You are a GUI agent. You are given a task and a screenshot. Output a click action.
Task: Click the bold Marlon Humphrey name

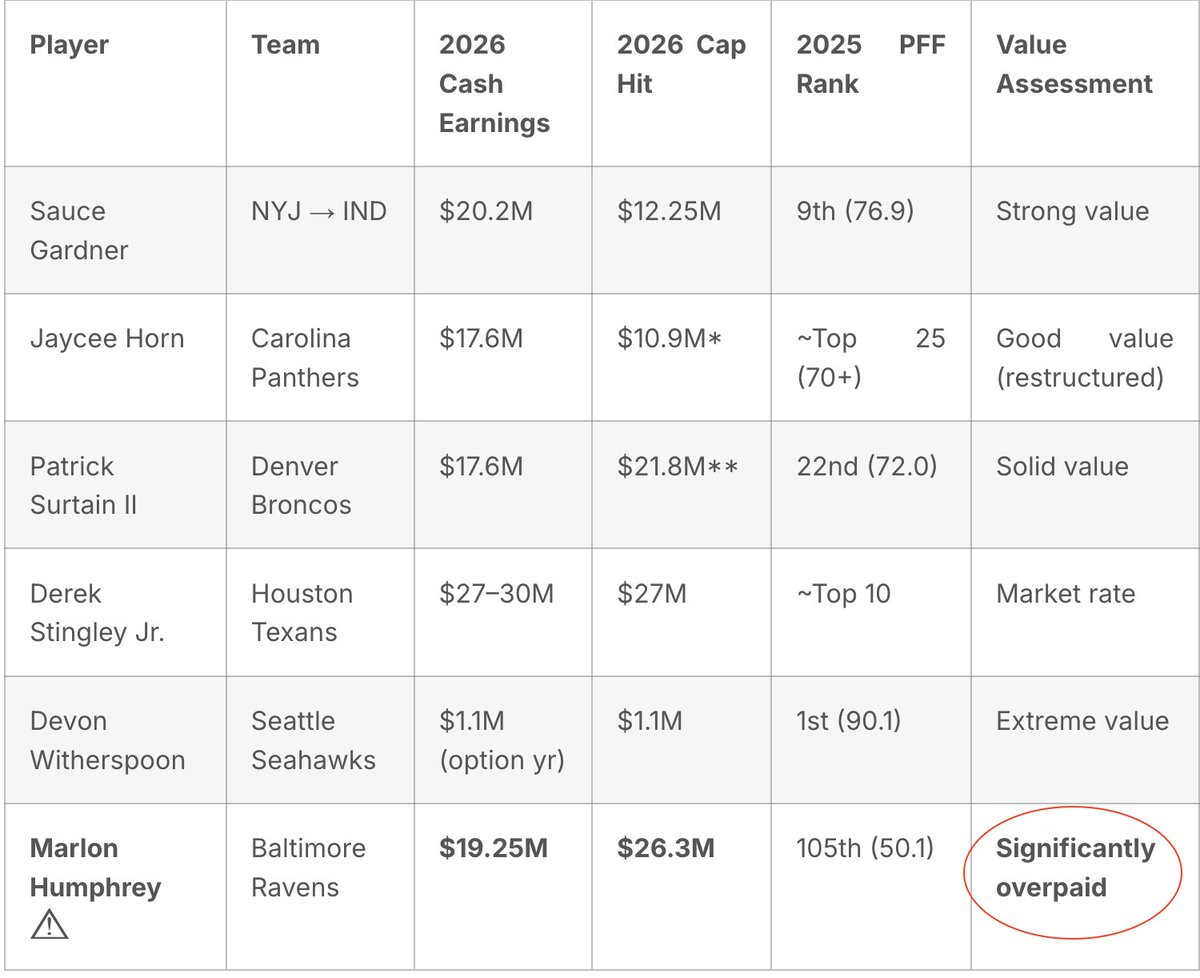tap(95, 868)
